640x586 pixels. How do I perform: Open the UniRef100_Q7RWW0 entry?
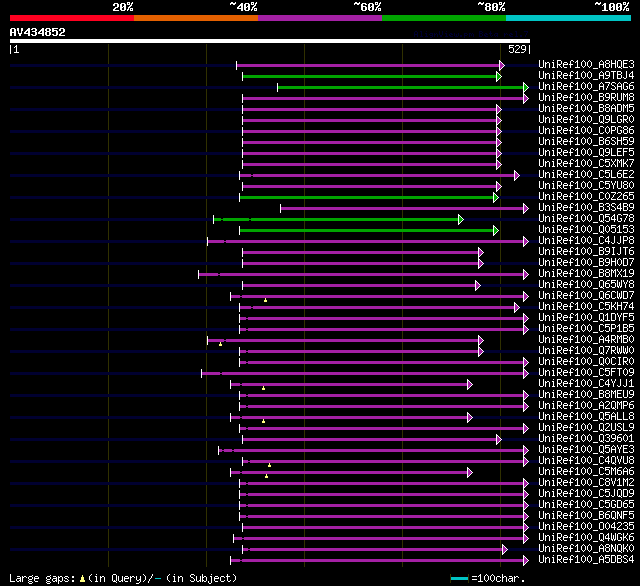click(x=586, y=351)
